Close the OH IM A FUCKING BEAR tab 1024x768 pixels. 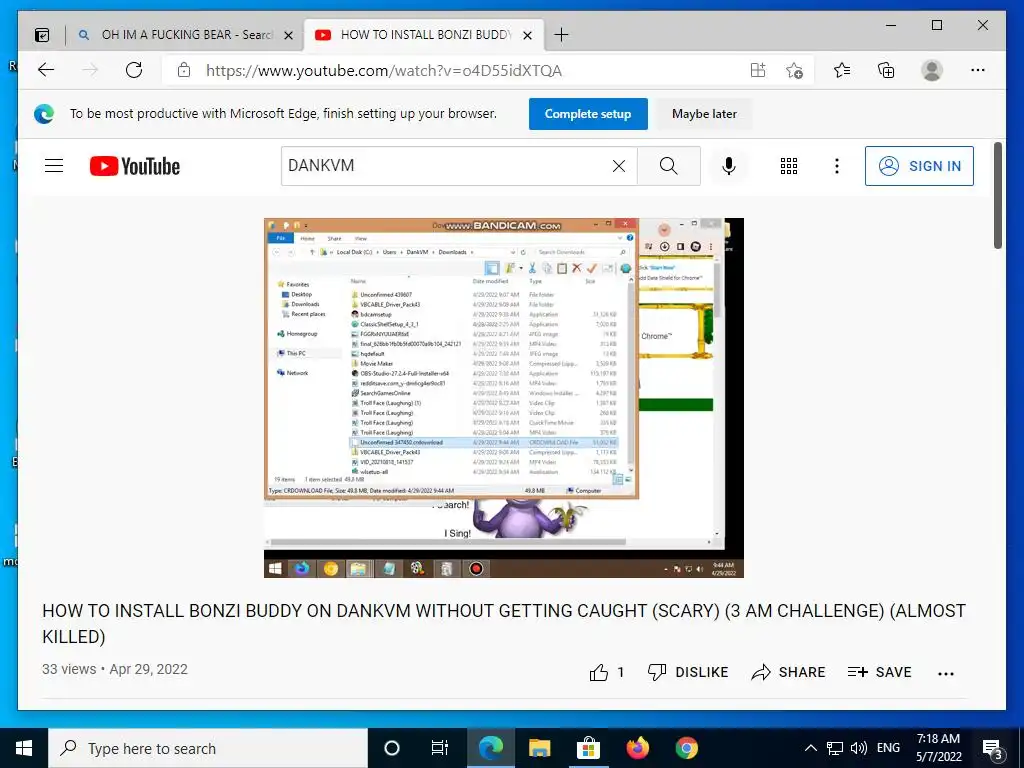coord(288,35)
